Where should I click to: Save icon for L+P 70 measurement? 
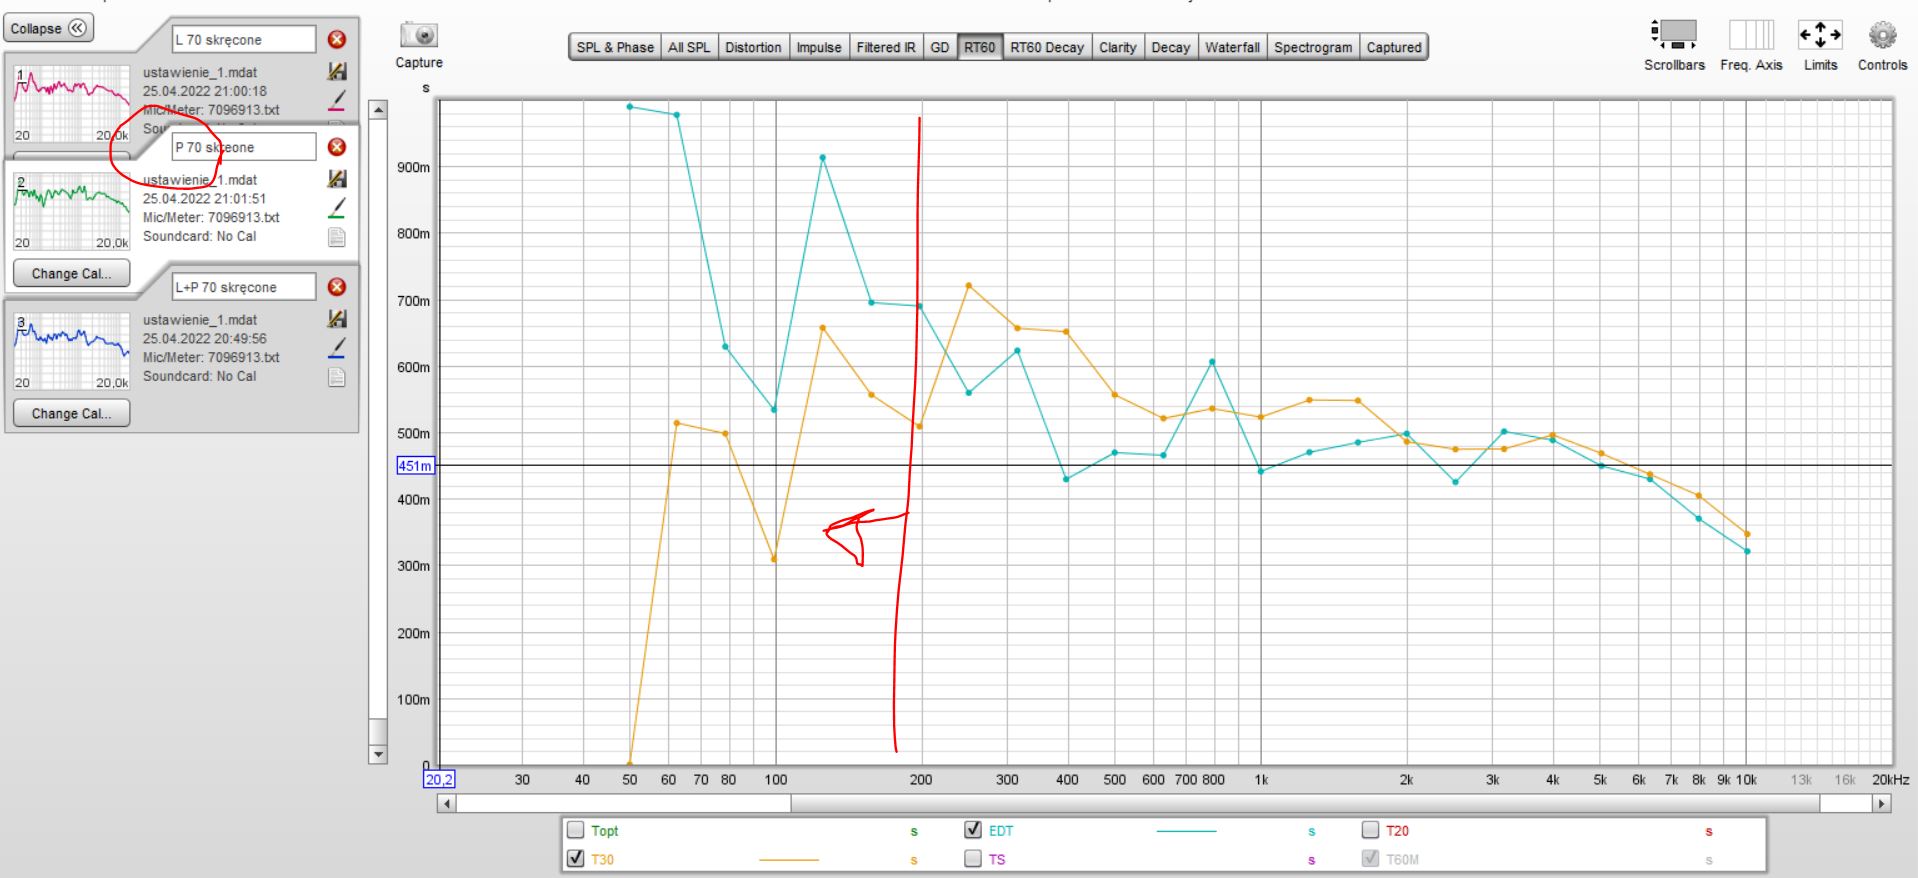337,319
